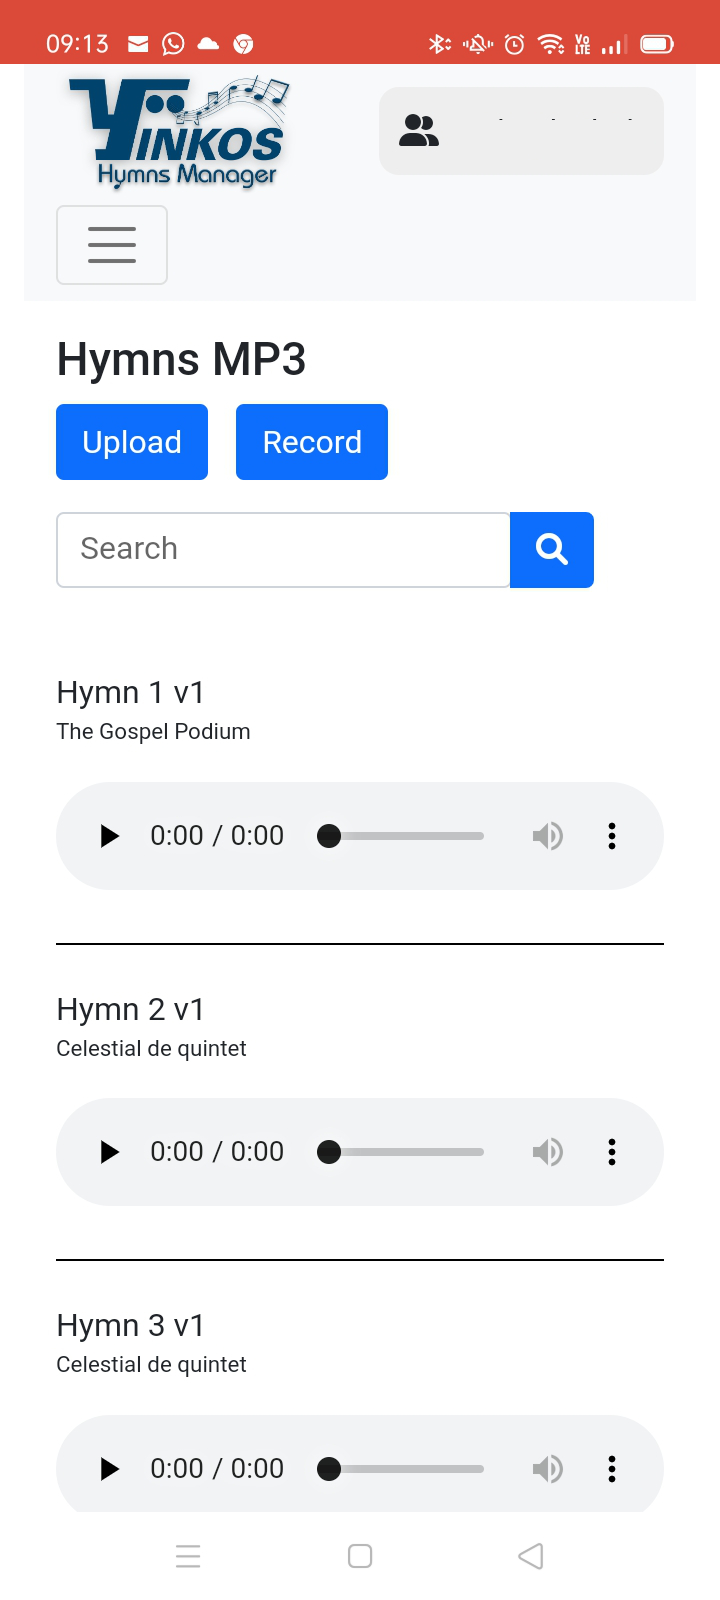Tap the Android recent apps button
This screenshot has height=1600, width=720.
coord(188,1556)
